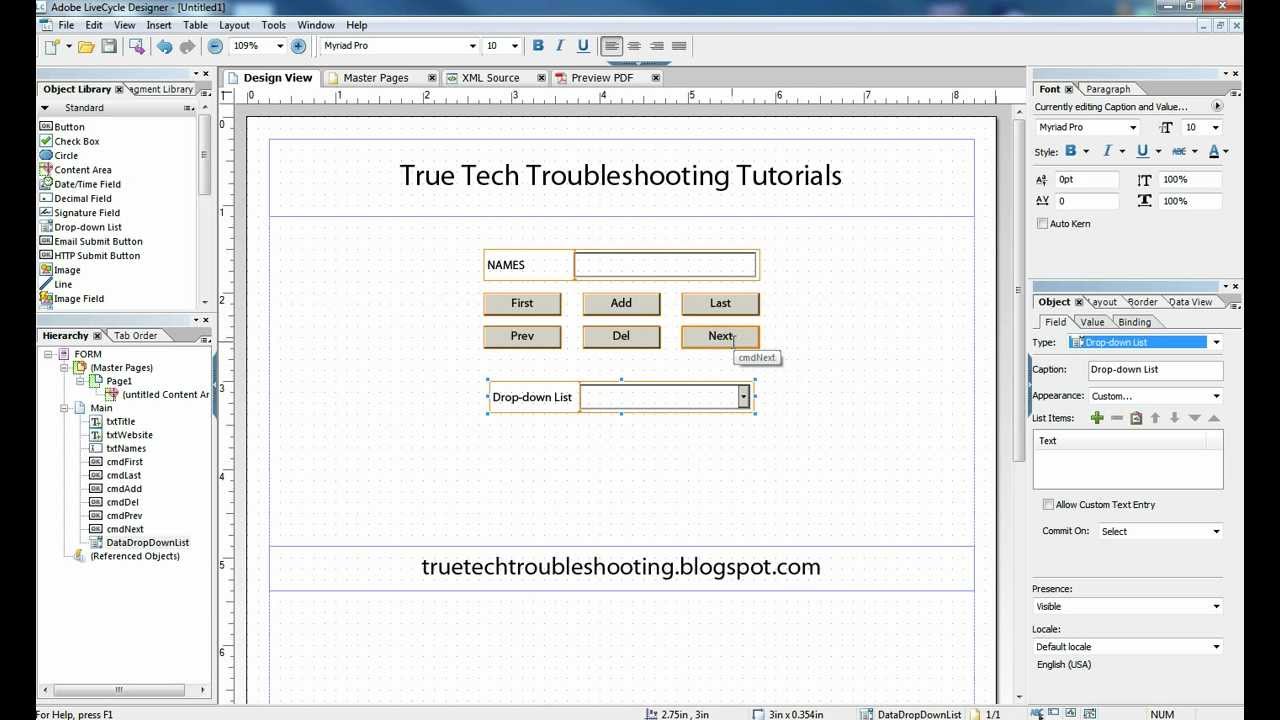Tick Allow Custom Text Entry checkbox
Image resolution: width=1280 pixels, height=720 pixels.
tap(1048, 505)
